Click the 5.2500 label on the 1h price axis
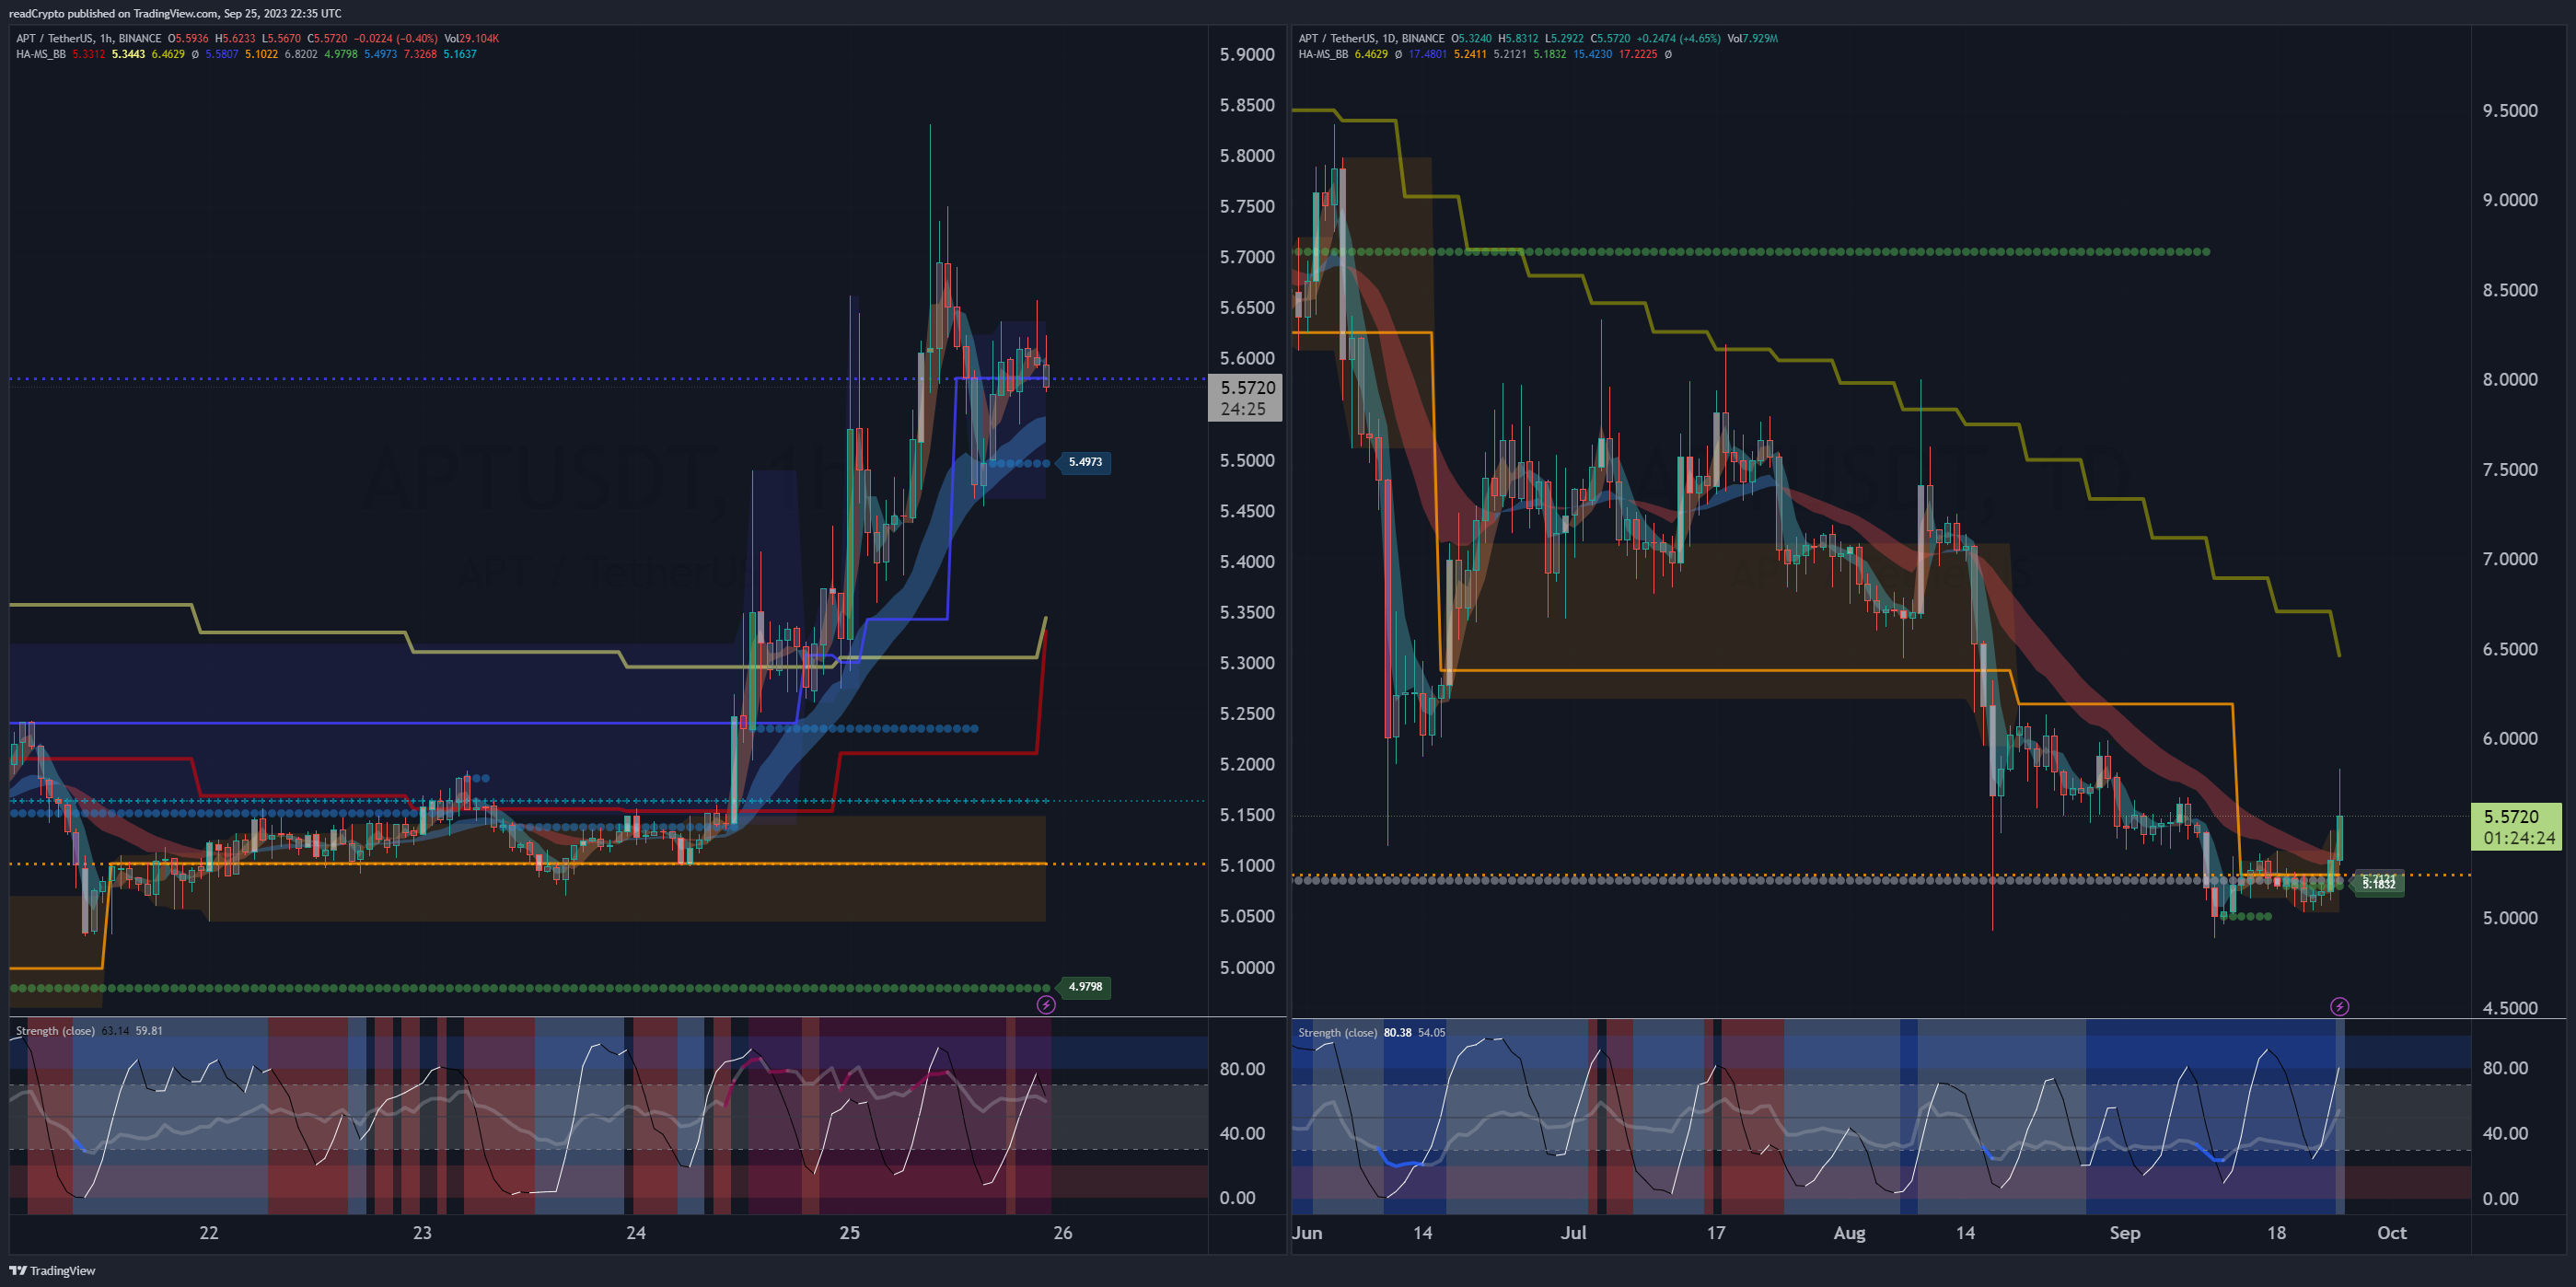This screenshot has height=1287, width=2576. [1247, 713]
